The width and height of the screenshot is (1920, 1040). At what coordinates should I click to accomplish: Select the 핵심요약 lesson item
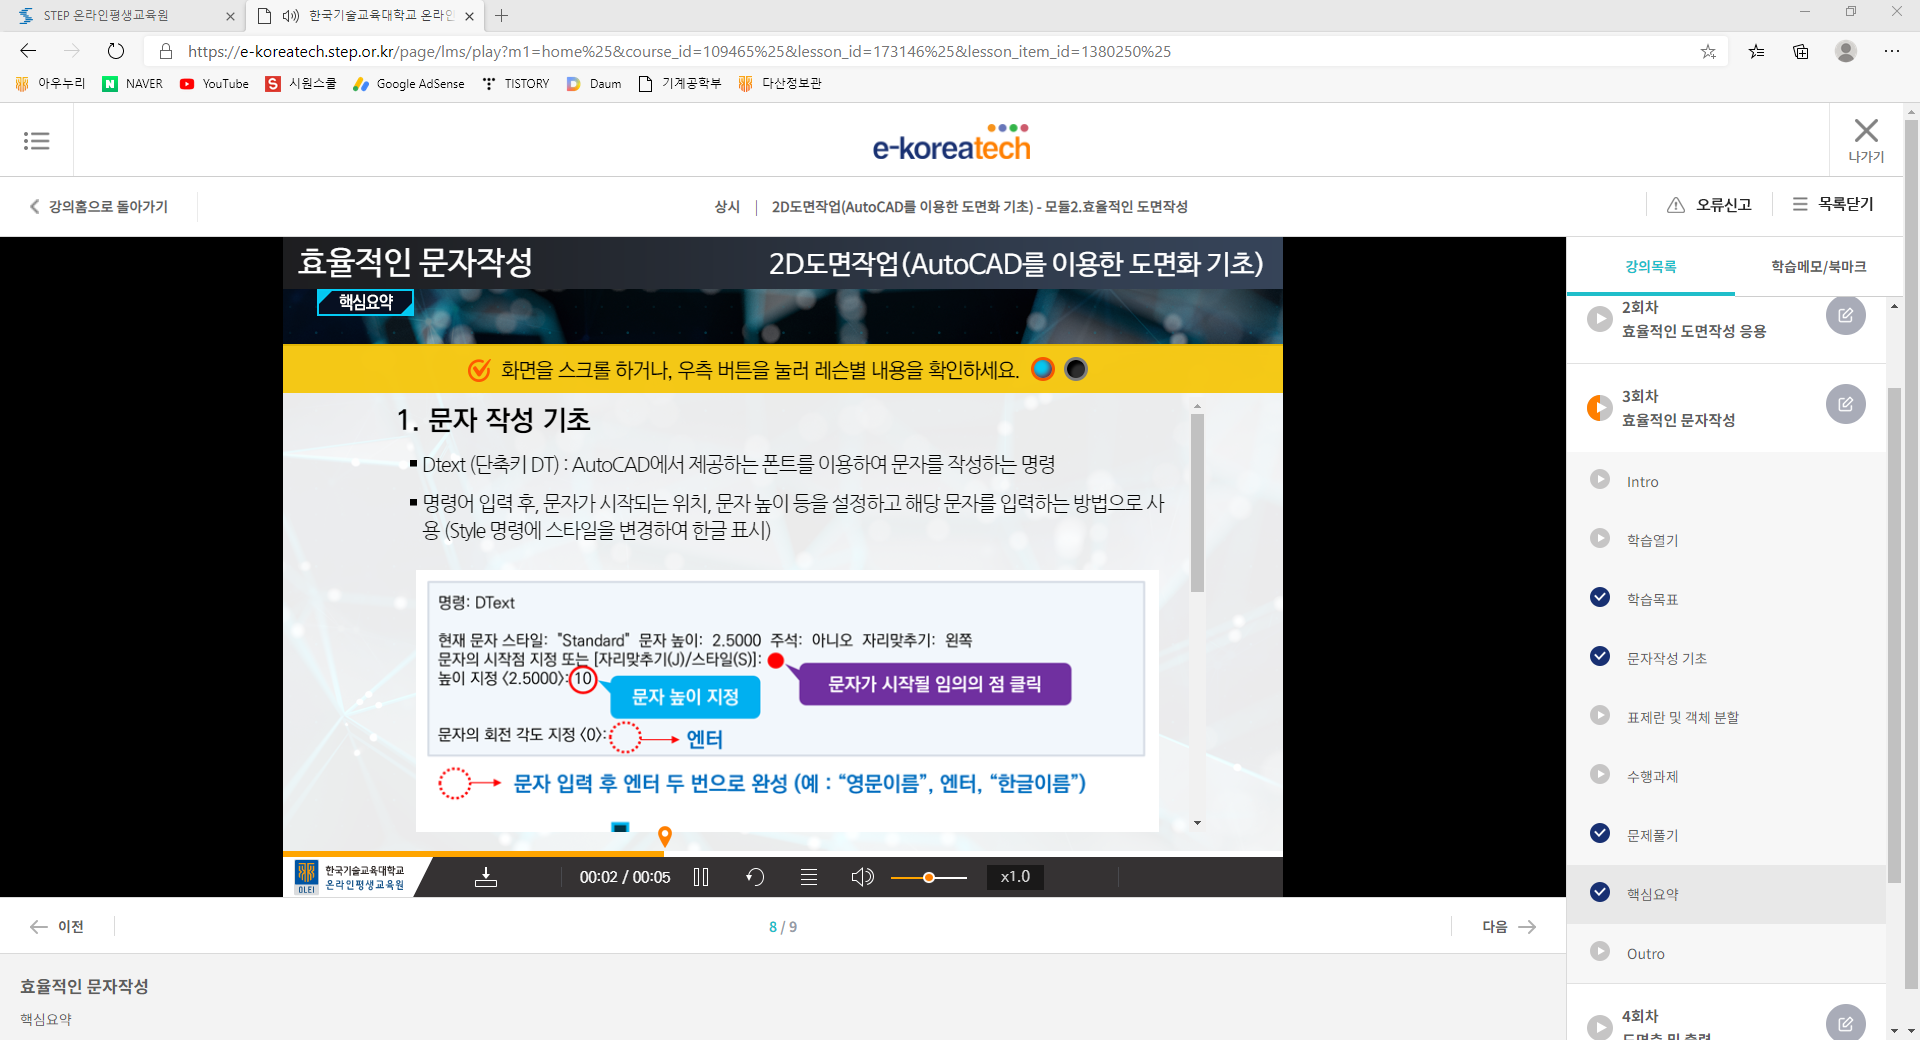pyautogui.click(x=1652, y=894)
